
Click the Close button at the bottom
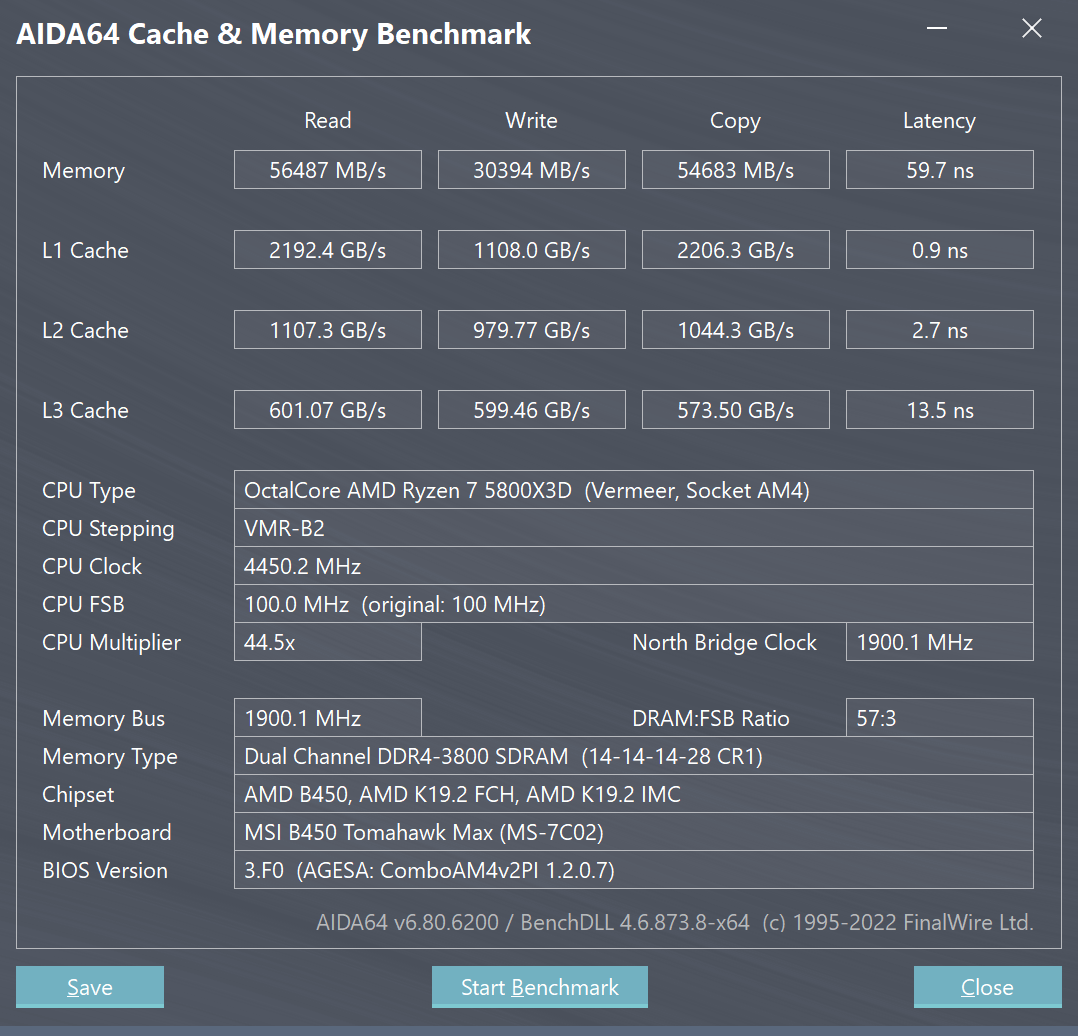click(x=987, y=987)
